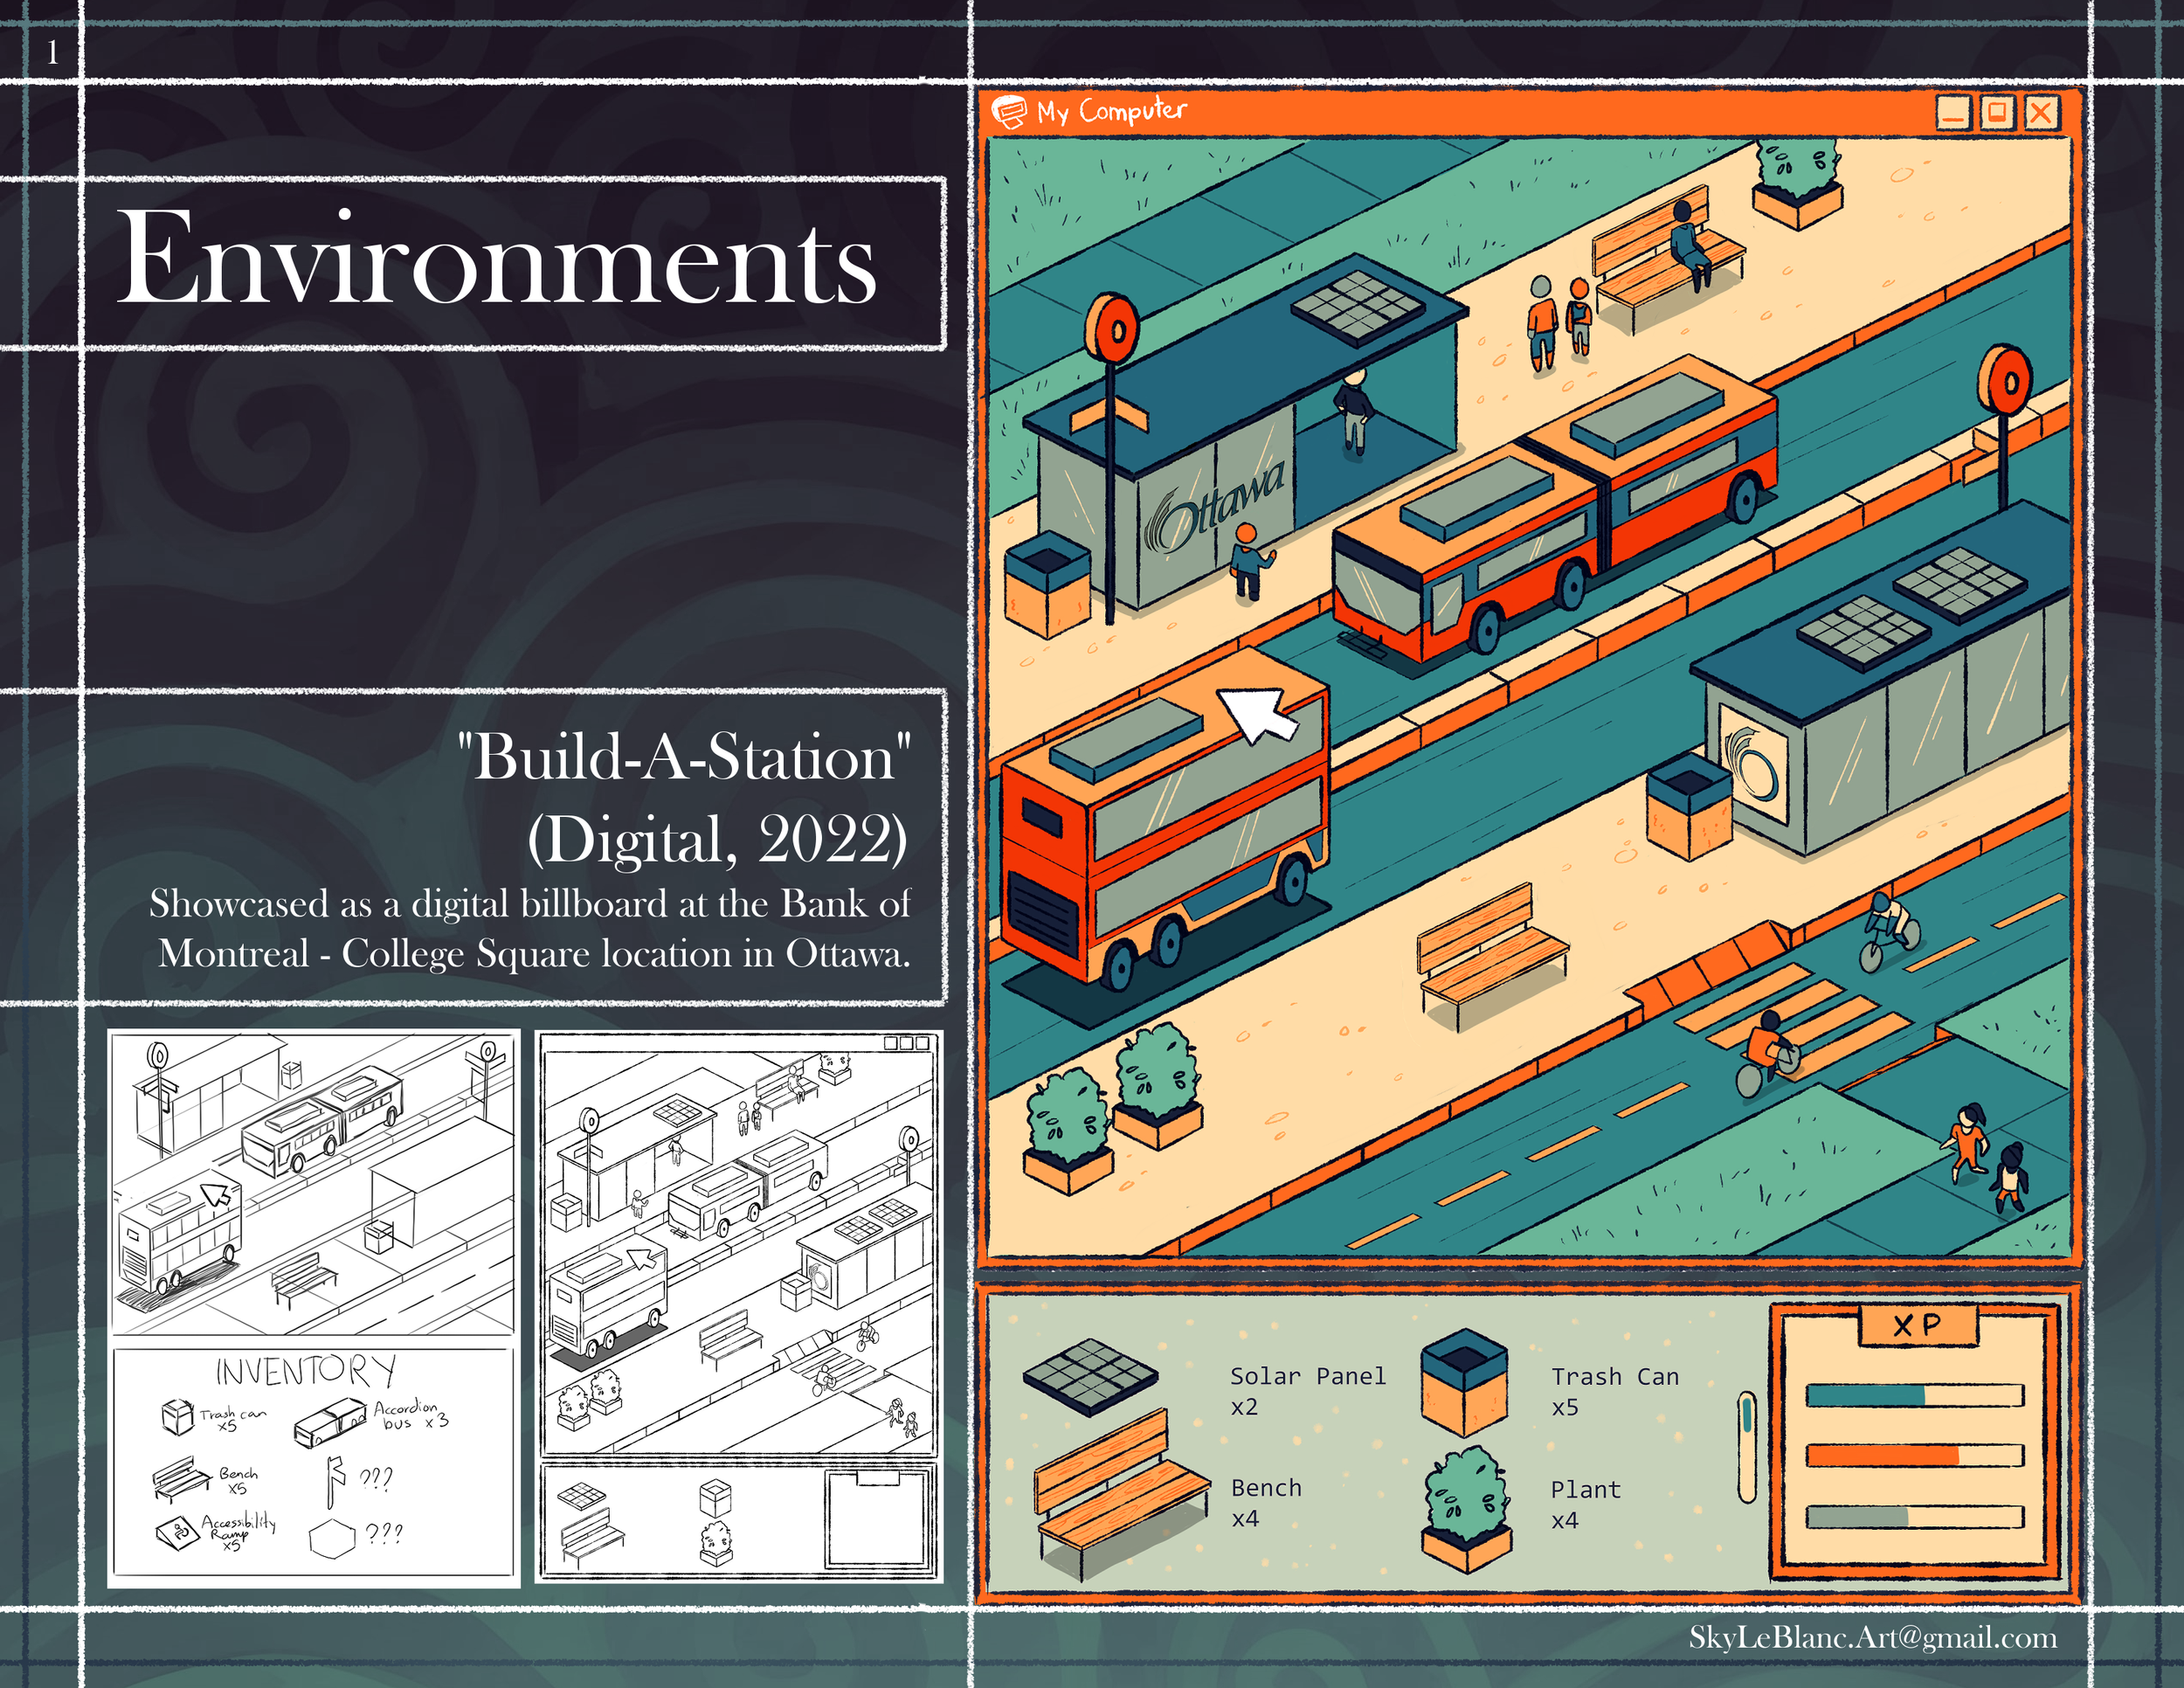Click the Ottawa logo on the bus shelter
Viewport: 2184px width, 1688px height.
[1213, 506]
